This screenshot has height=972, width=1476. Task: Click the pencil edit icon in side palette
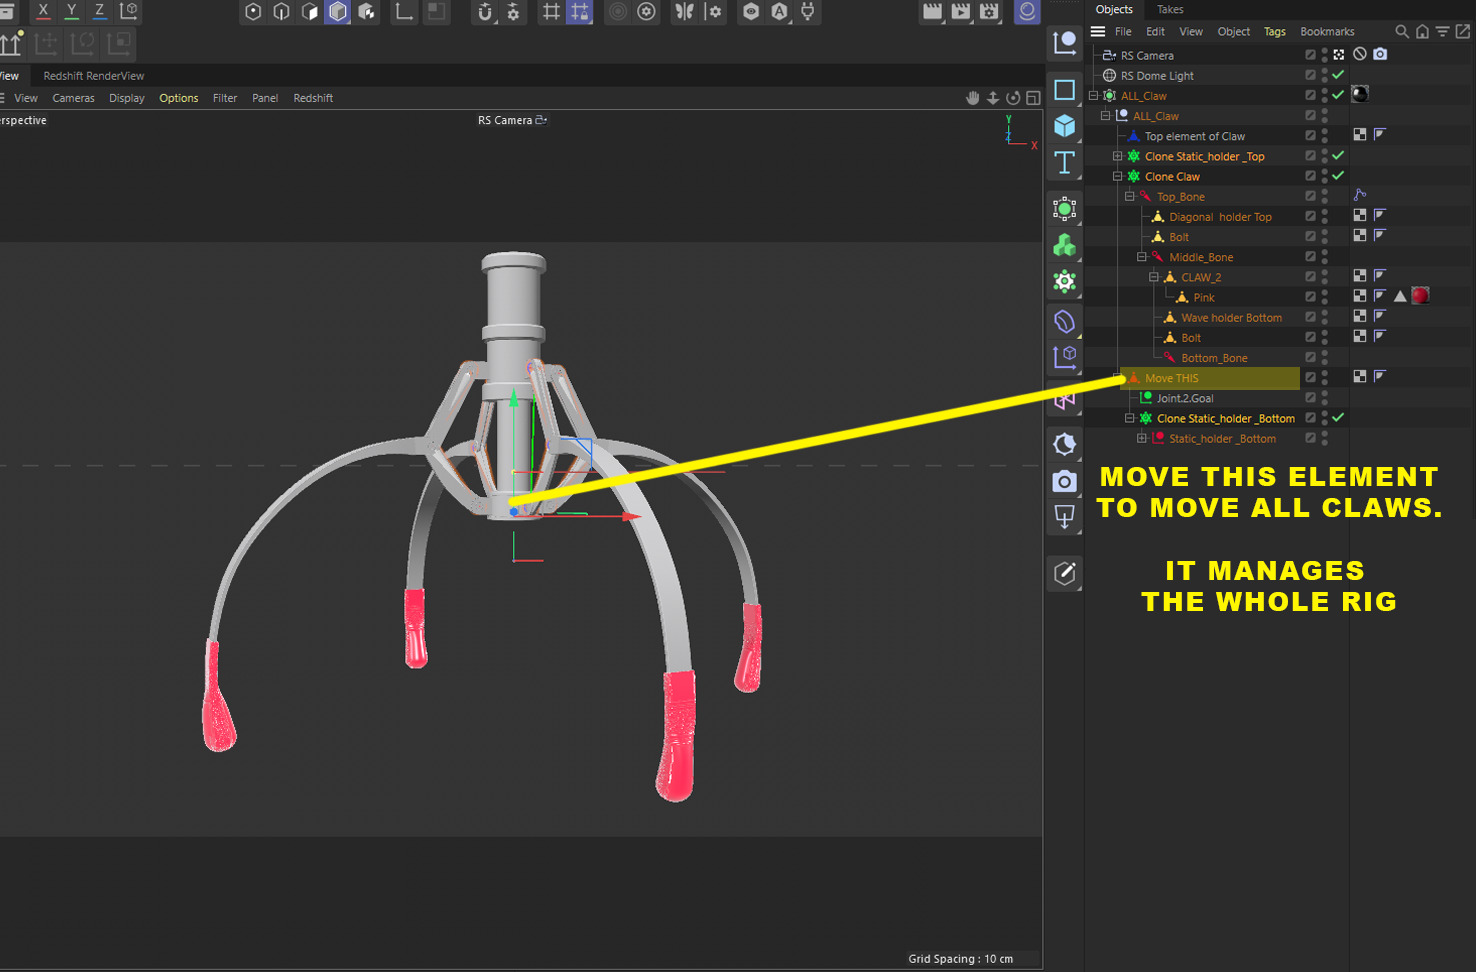(1065, 574)
